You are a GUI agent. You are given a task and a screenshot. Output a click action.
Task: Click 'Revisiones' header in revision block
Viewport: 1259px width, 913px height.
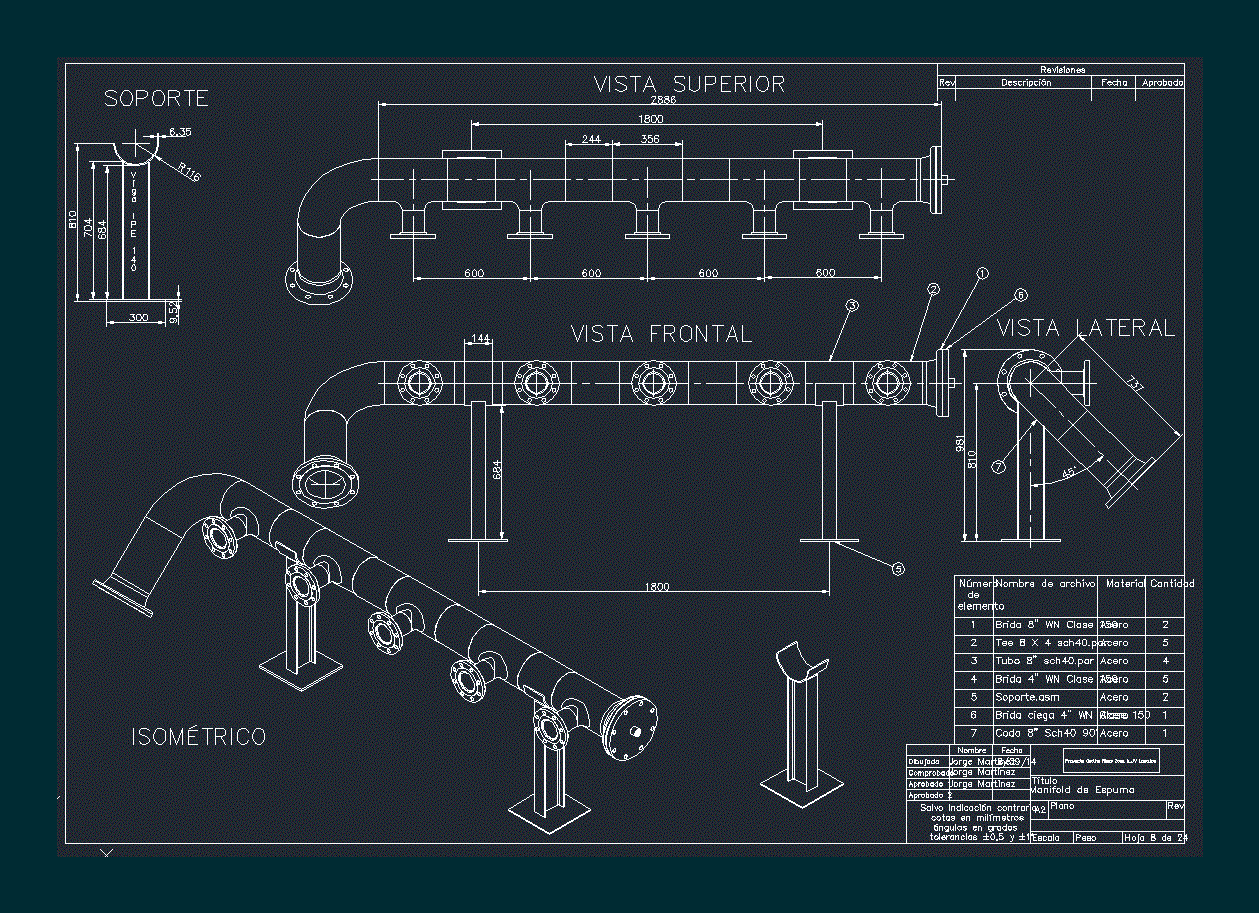point(1062,70)
